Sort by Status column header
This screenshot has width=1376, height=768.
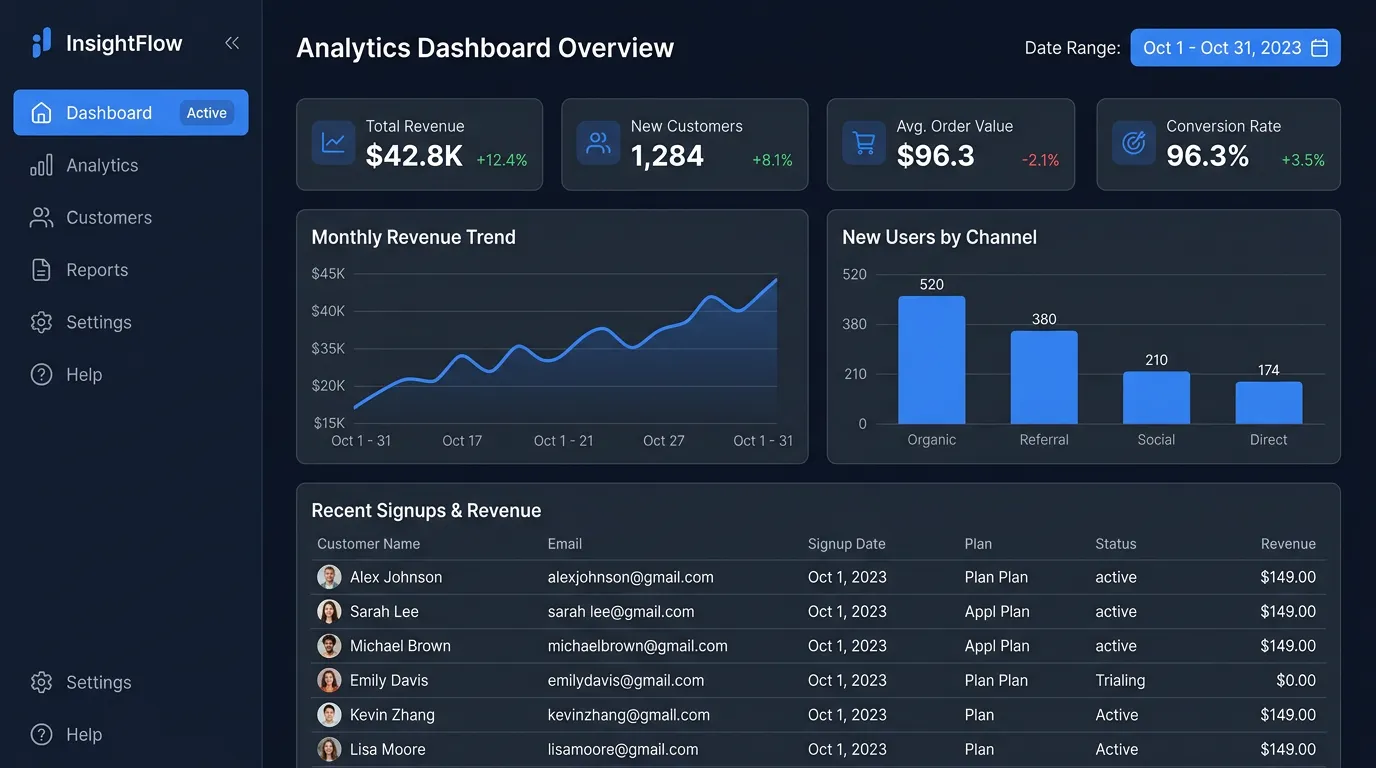(1116, 544)
